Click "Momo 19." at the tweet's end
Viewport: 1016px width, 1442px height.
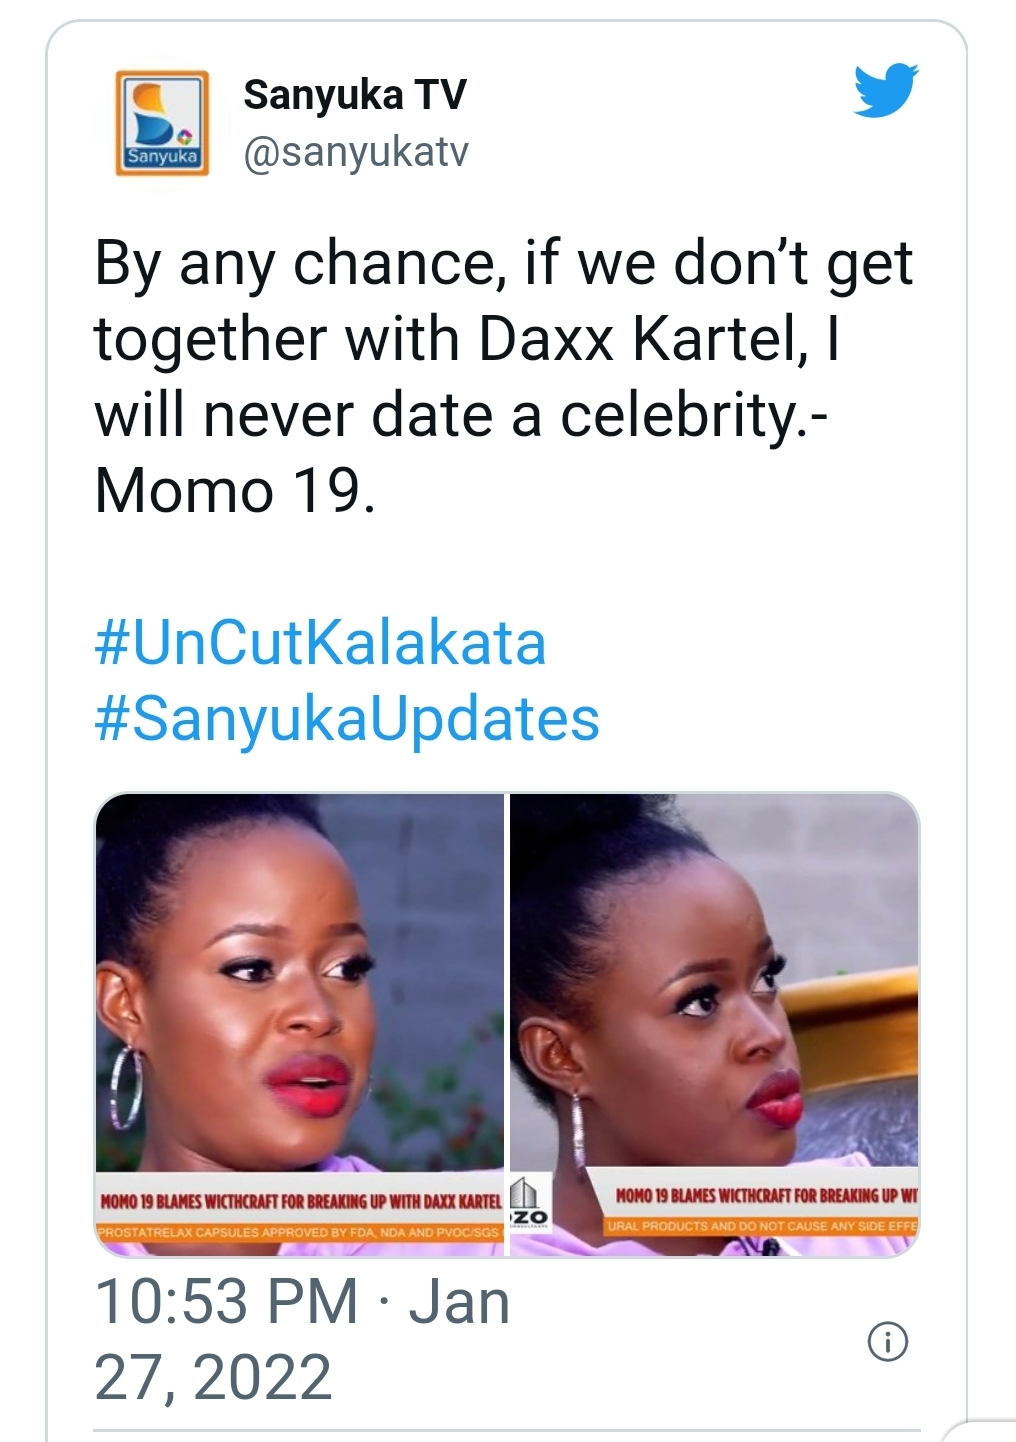click(x=235, y=491)
